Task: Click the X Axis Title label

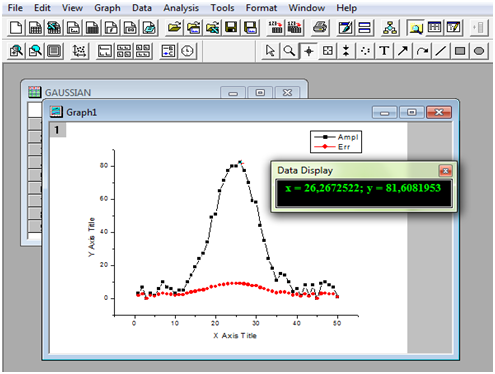Action: (235, 336)
